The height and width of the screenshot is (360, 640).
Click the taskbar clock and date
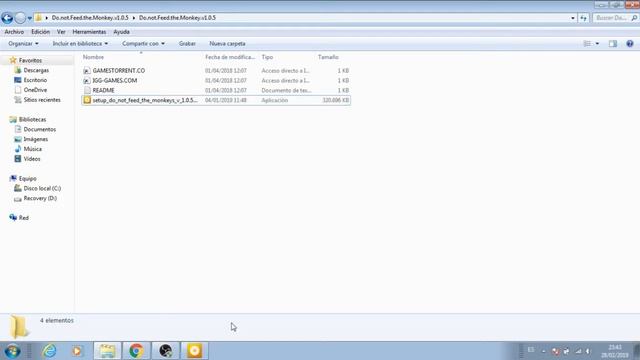[x=615, y=351]
